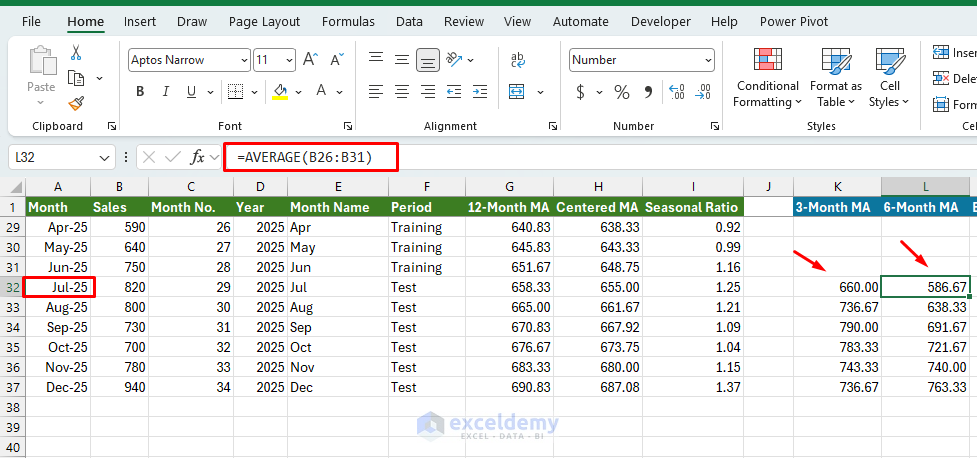Apply font color using A icon
The width and height of the screenshot is (977, 458).
tap(322, 92)
